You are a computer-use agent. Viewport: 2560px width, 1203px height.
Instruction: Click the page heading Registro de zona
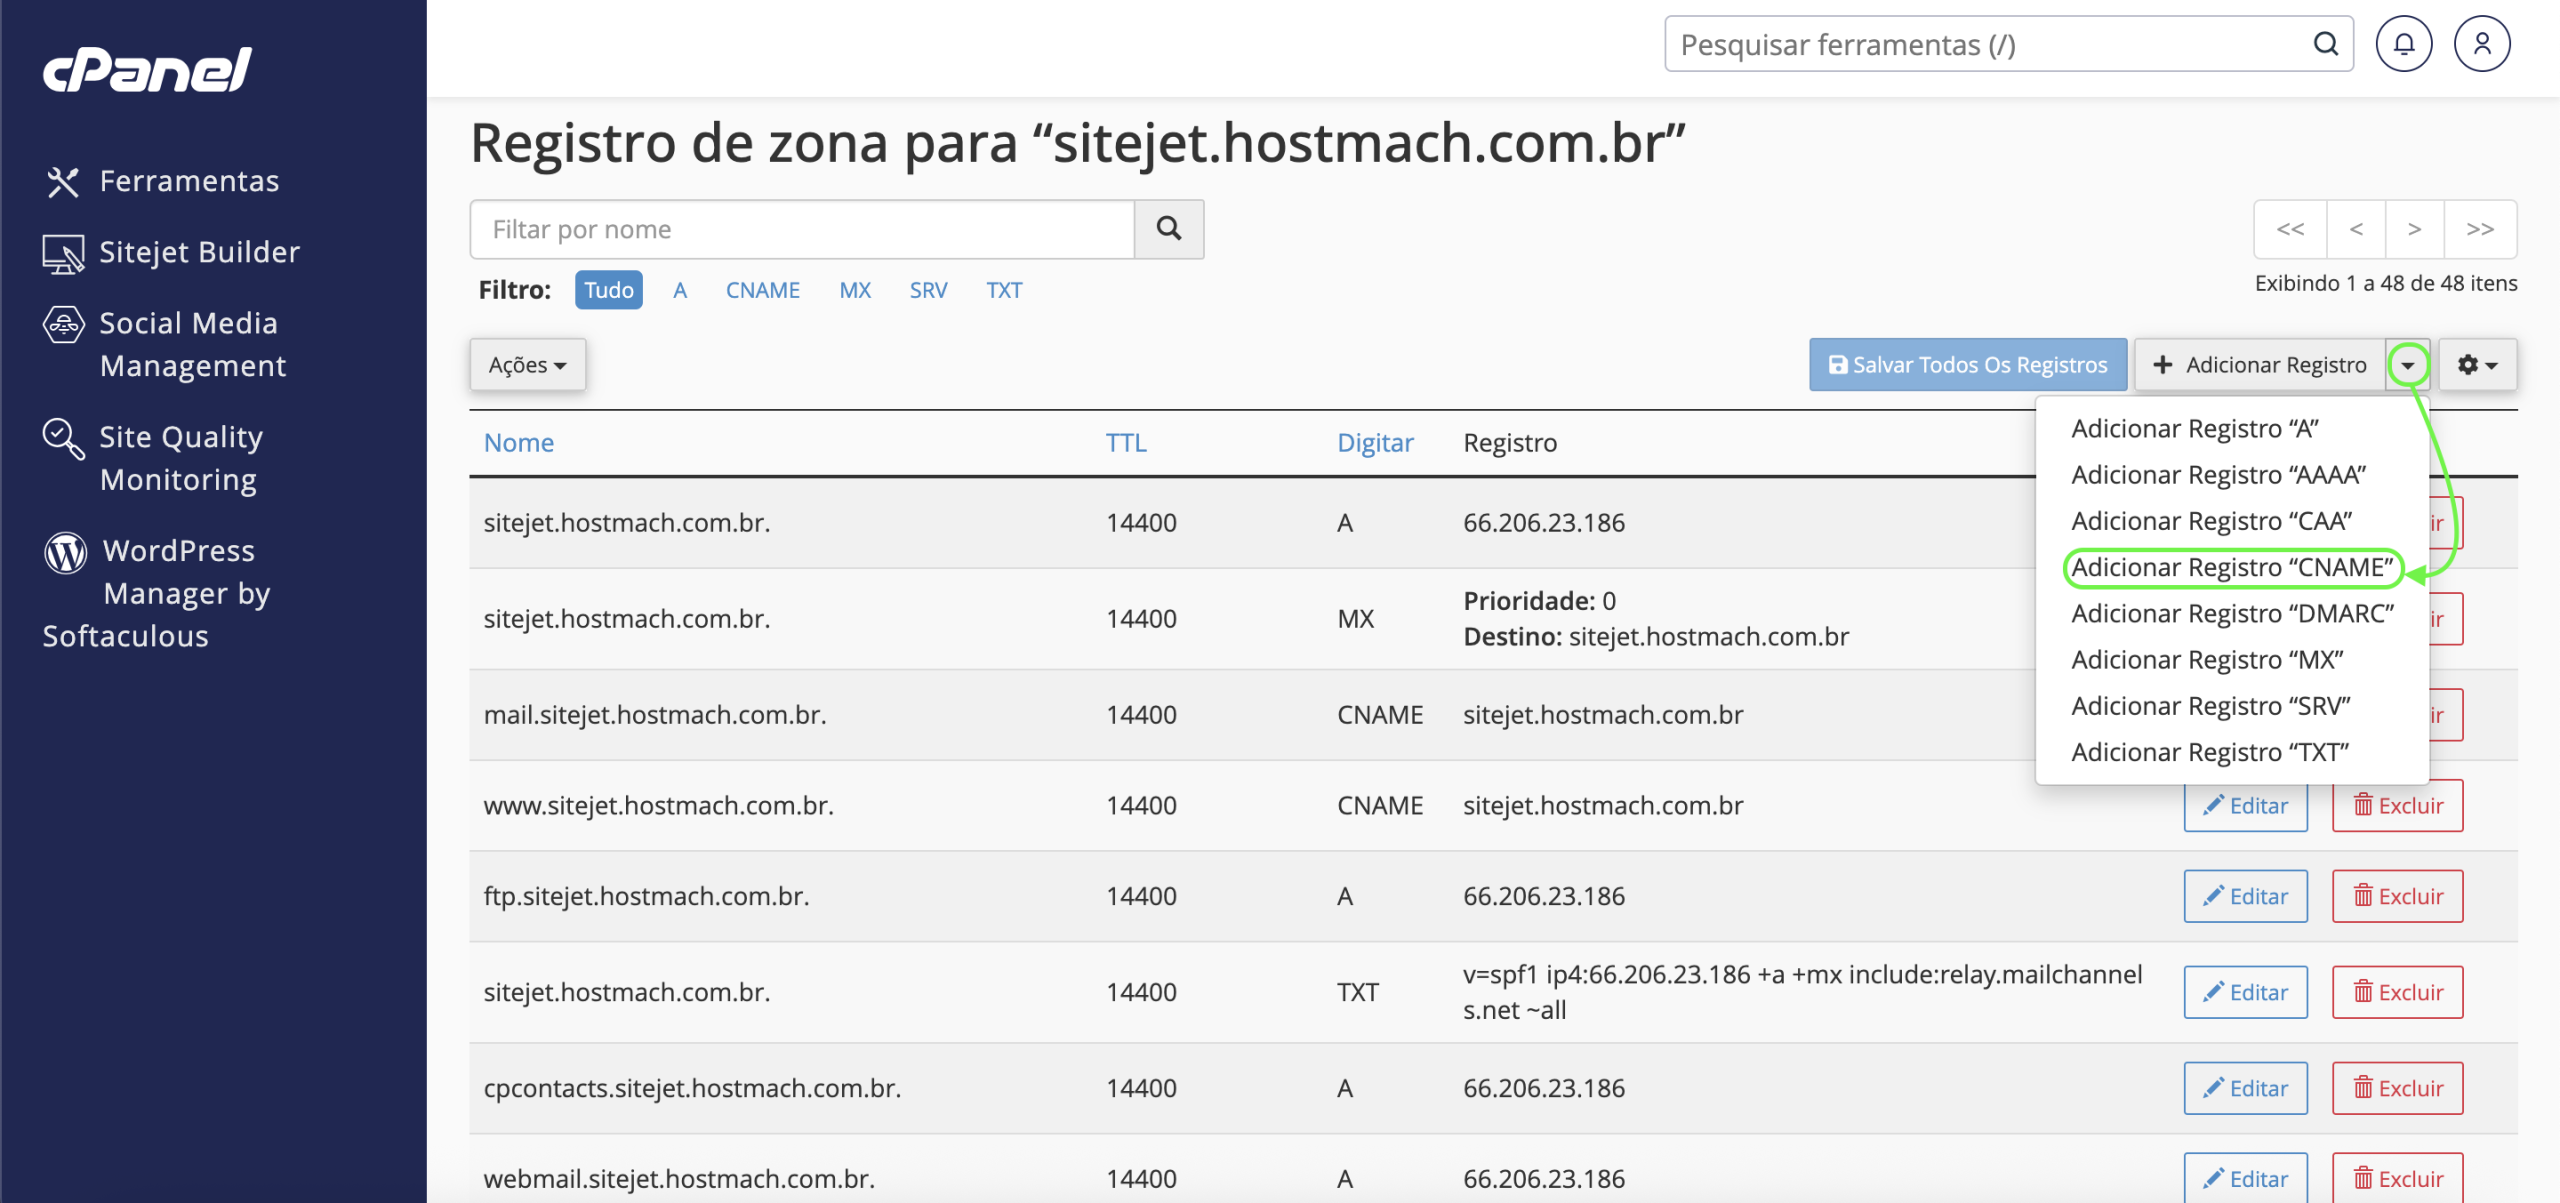(1078, 142)
